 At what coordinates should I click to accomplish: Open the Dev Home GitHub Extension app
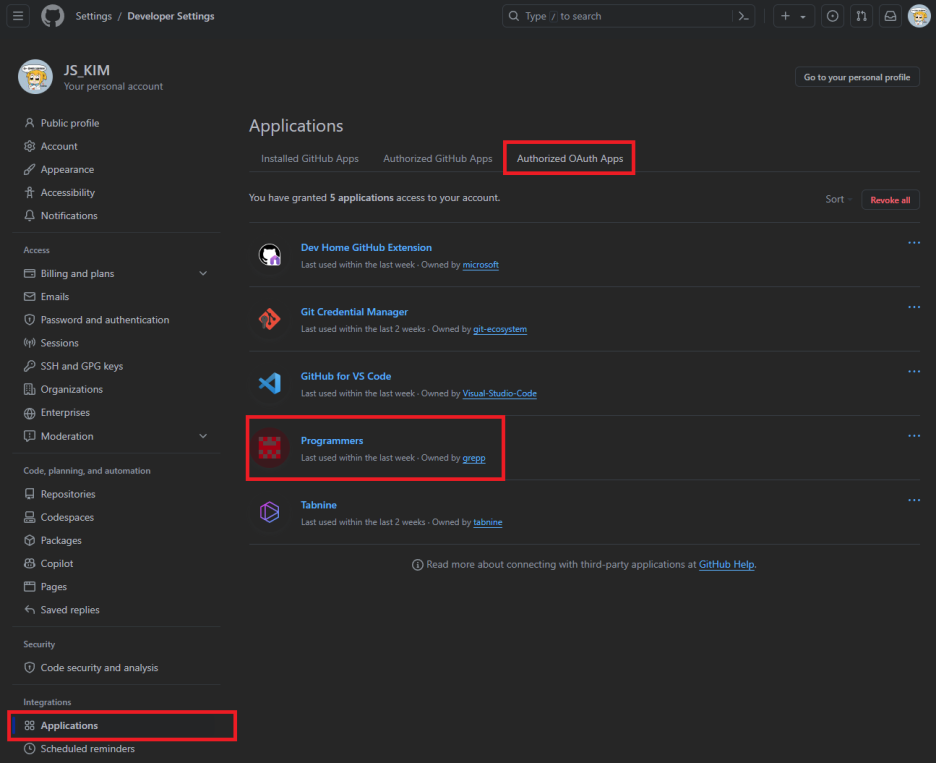[x=366, y=247]
